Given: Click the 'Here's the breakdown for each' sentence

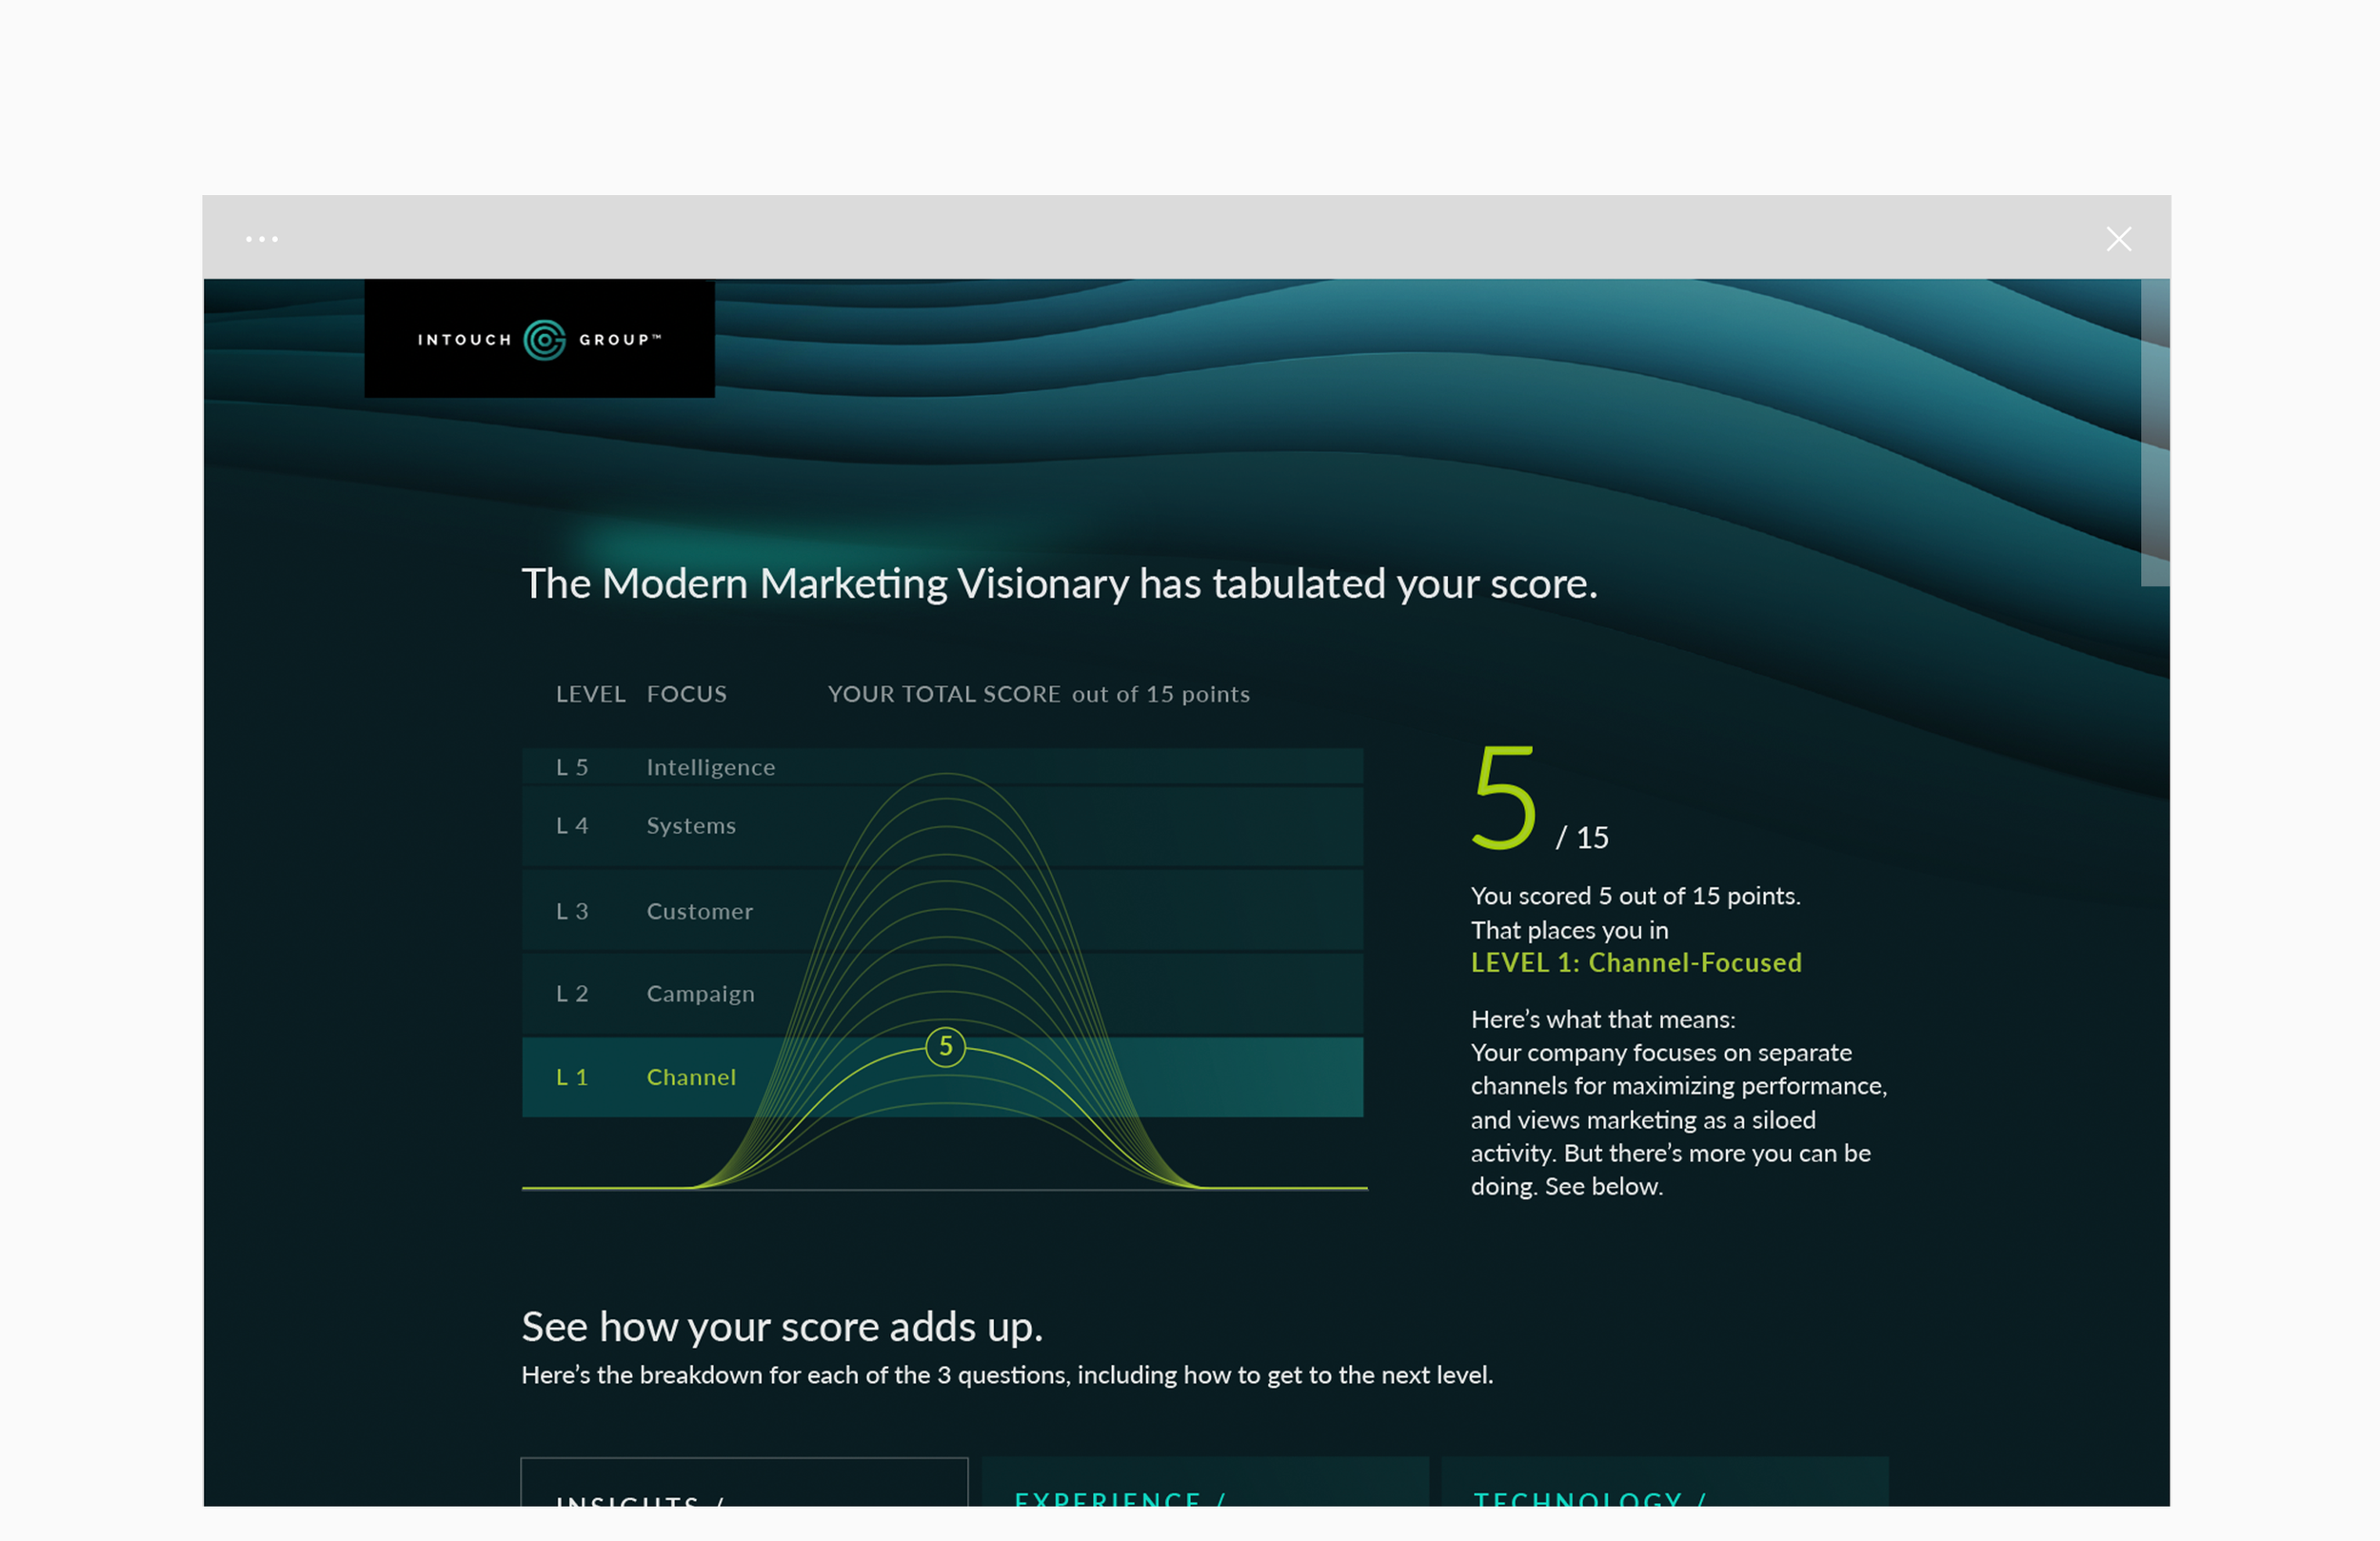Looking at the screenshot, I should click(x=1007, y=1375).
